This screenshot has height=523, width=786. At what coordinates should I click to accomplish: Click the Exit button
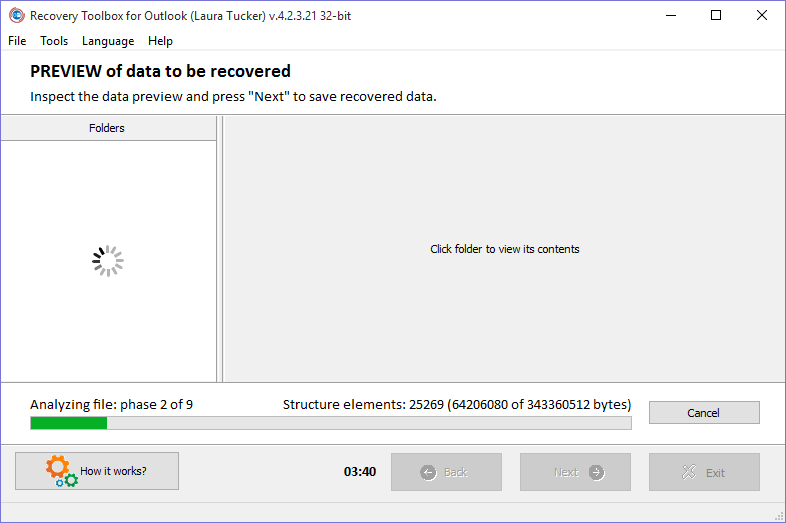coord(704,472)
